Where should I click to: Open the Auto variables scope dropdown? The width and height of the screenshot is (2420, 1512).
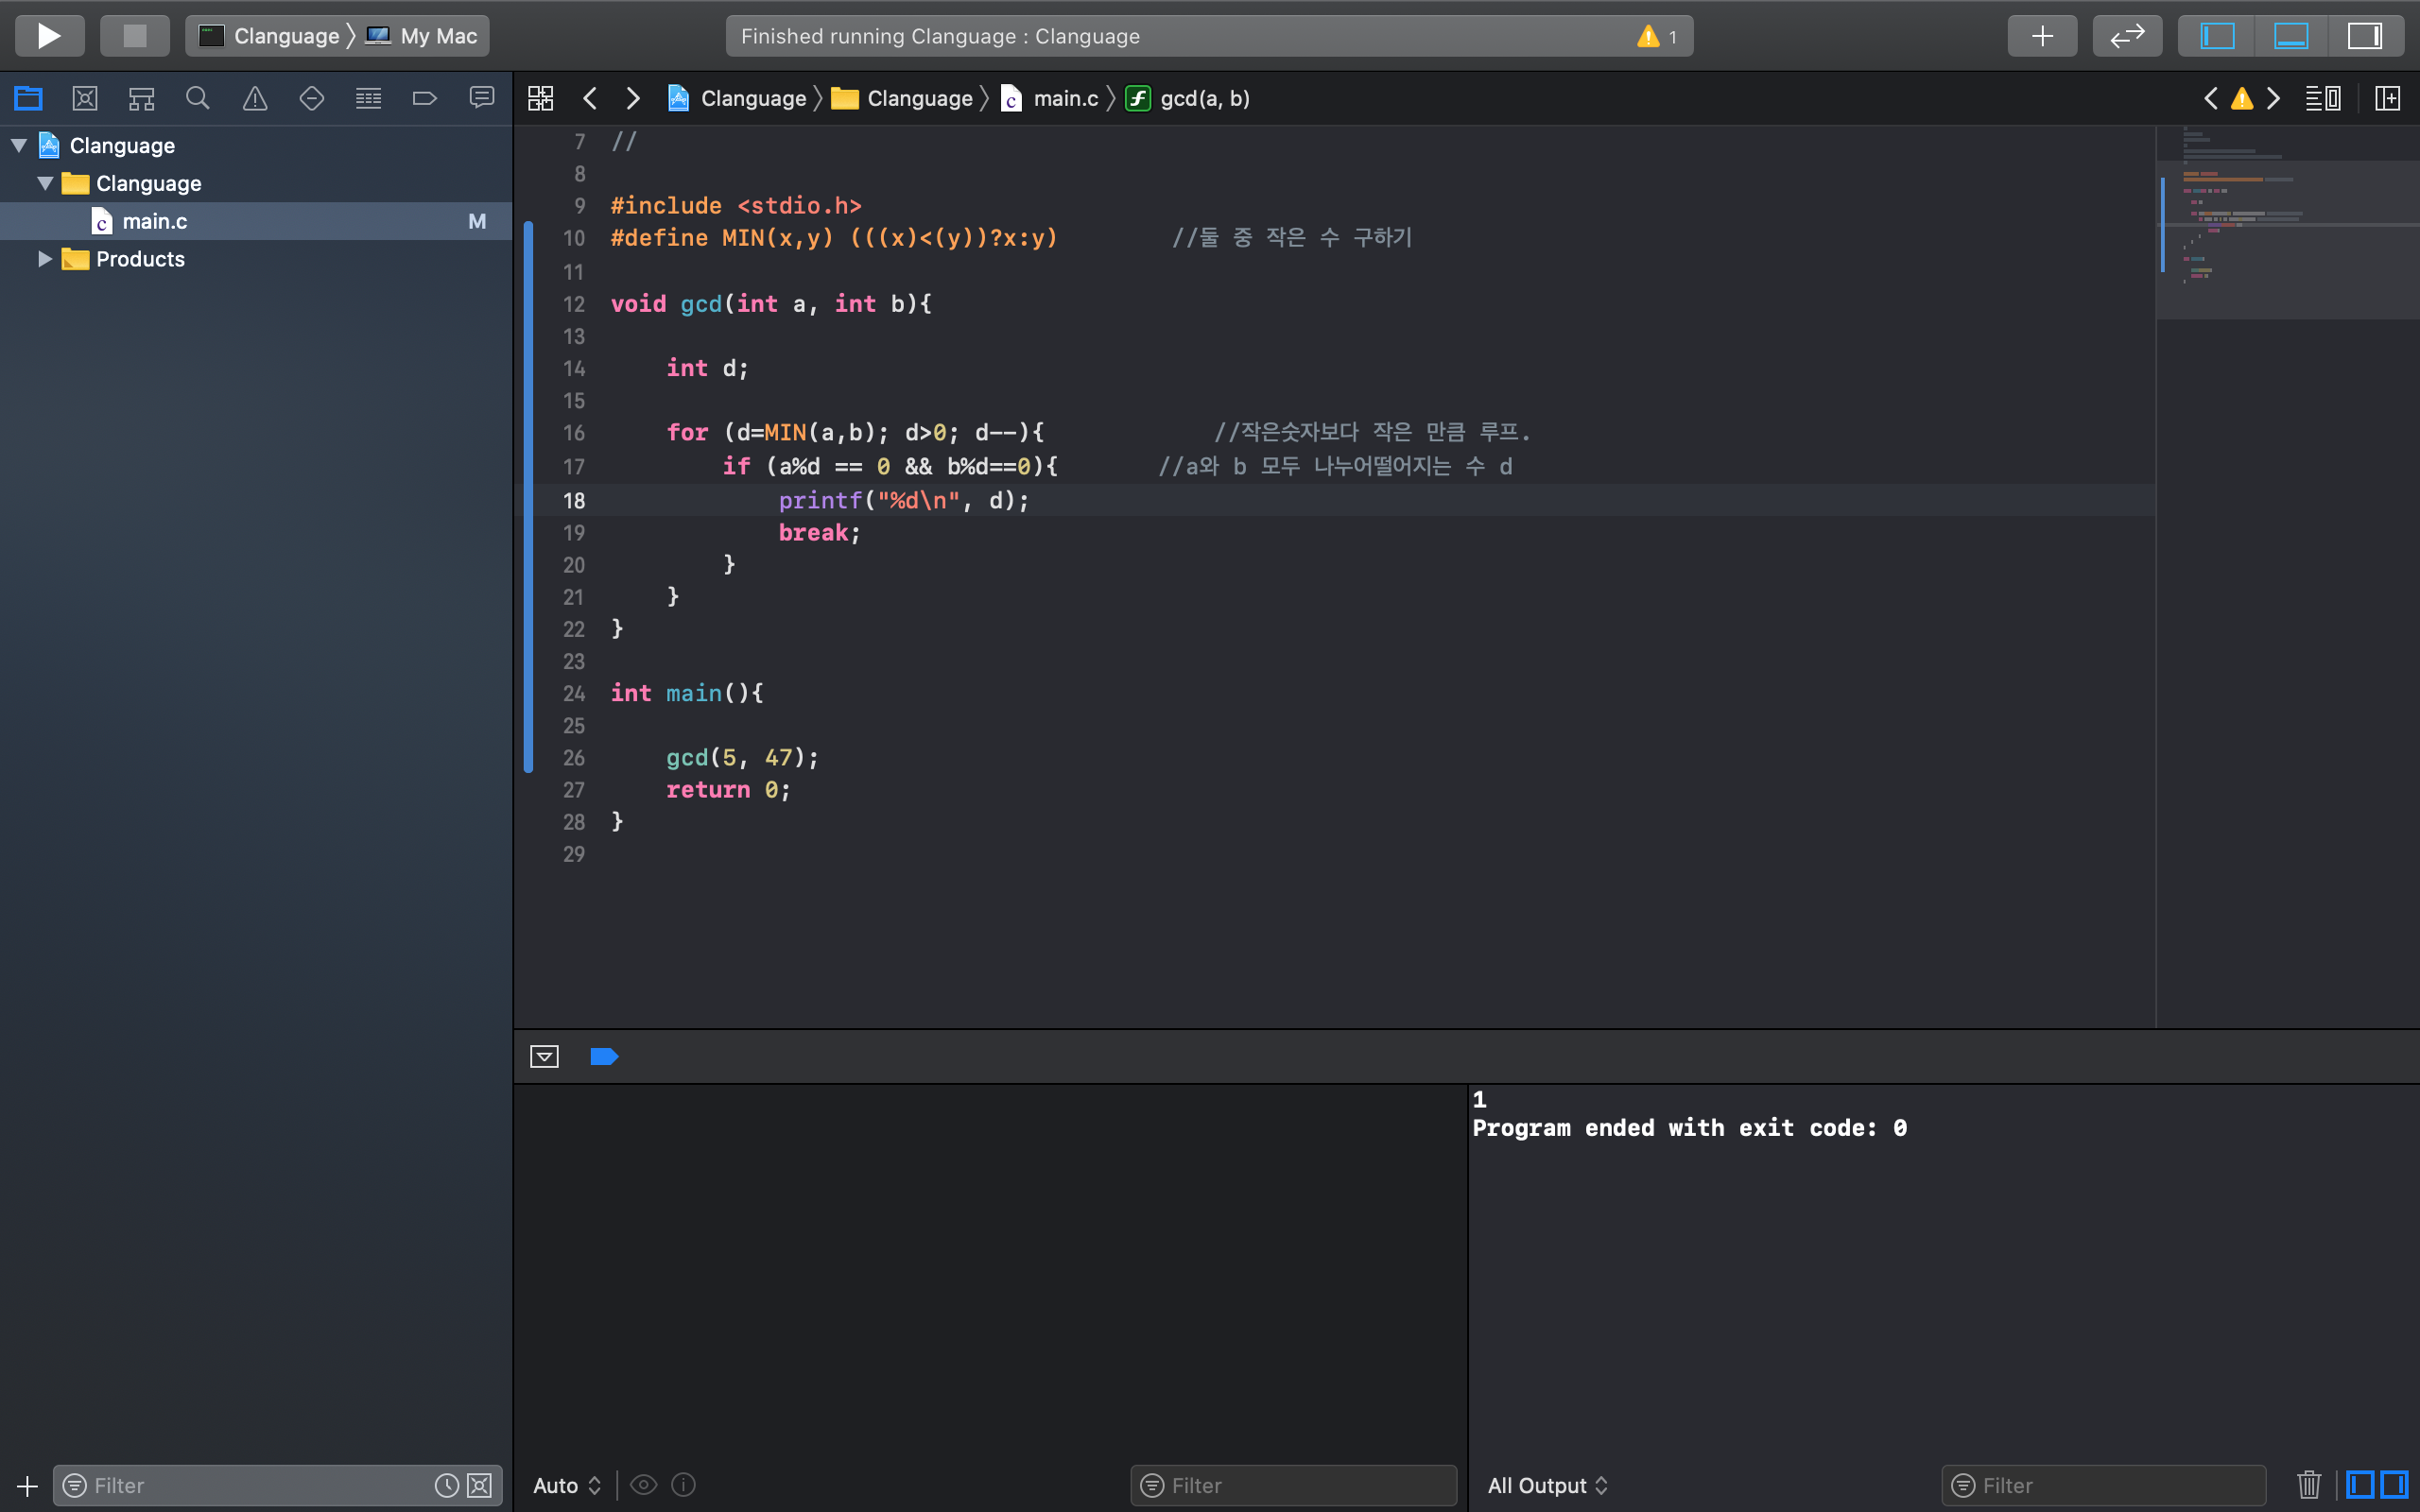tap(567, 1485)
